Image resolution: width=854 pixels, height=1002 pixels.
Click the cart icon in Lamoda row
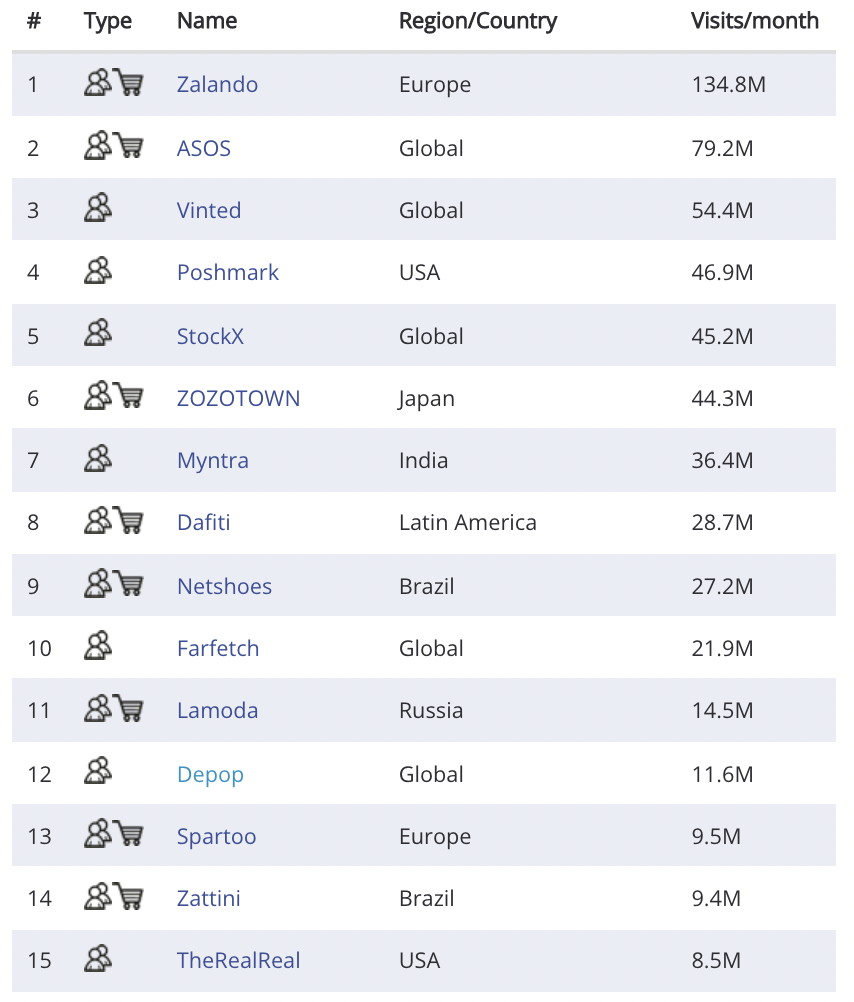[129, 709]
